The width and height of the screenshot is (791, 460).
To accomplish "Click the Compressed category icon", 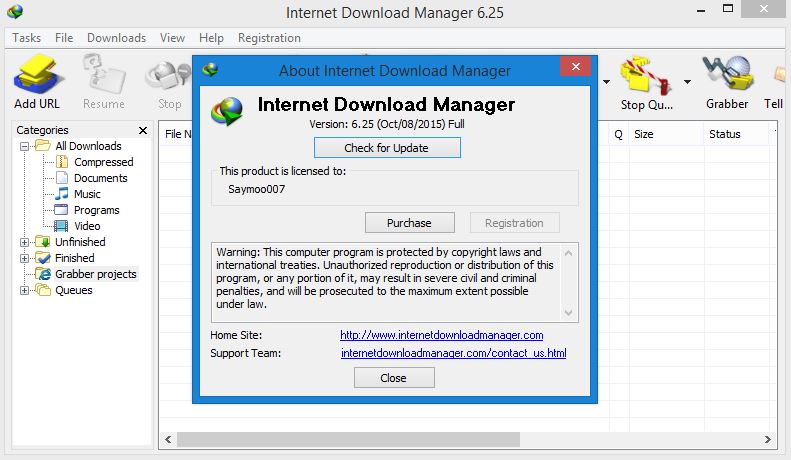I will click(62, 162).
